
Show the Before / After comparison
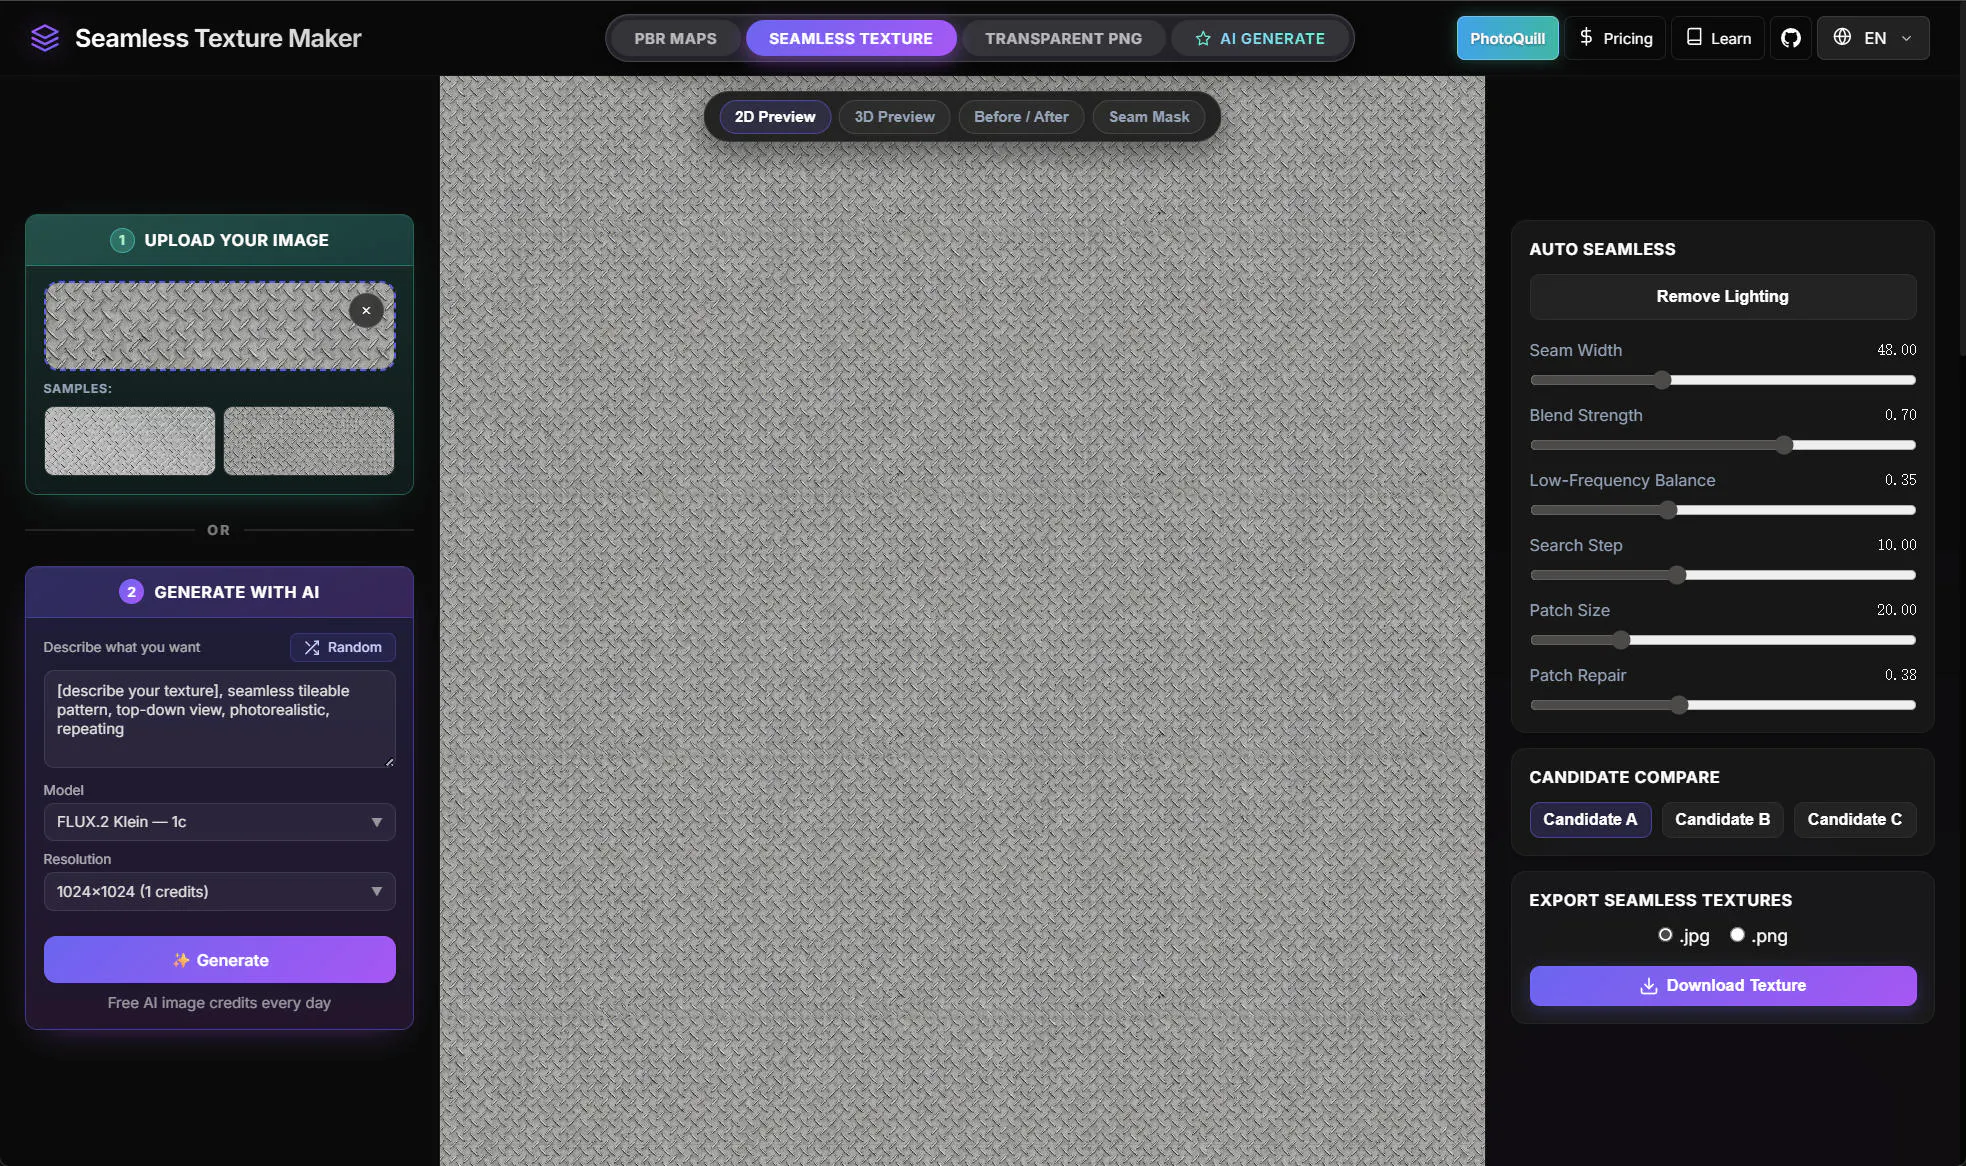[x=1021, y=117]
